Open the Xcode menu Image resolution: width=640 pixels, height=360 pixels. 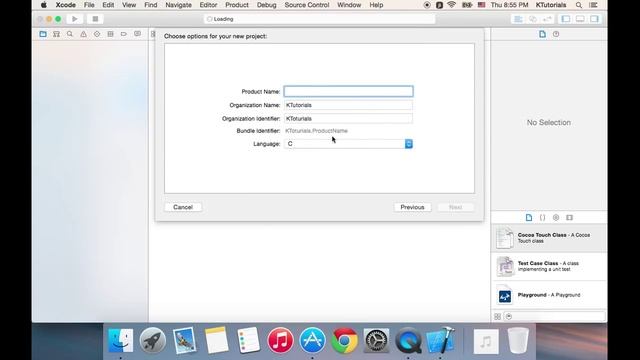click(66, 5)
